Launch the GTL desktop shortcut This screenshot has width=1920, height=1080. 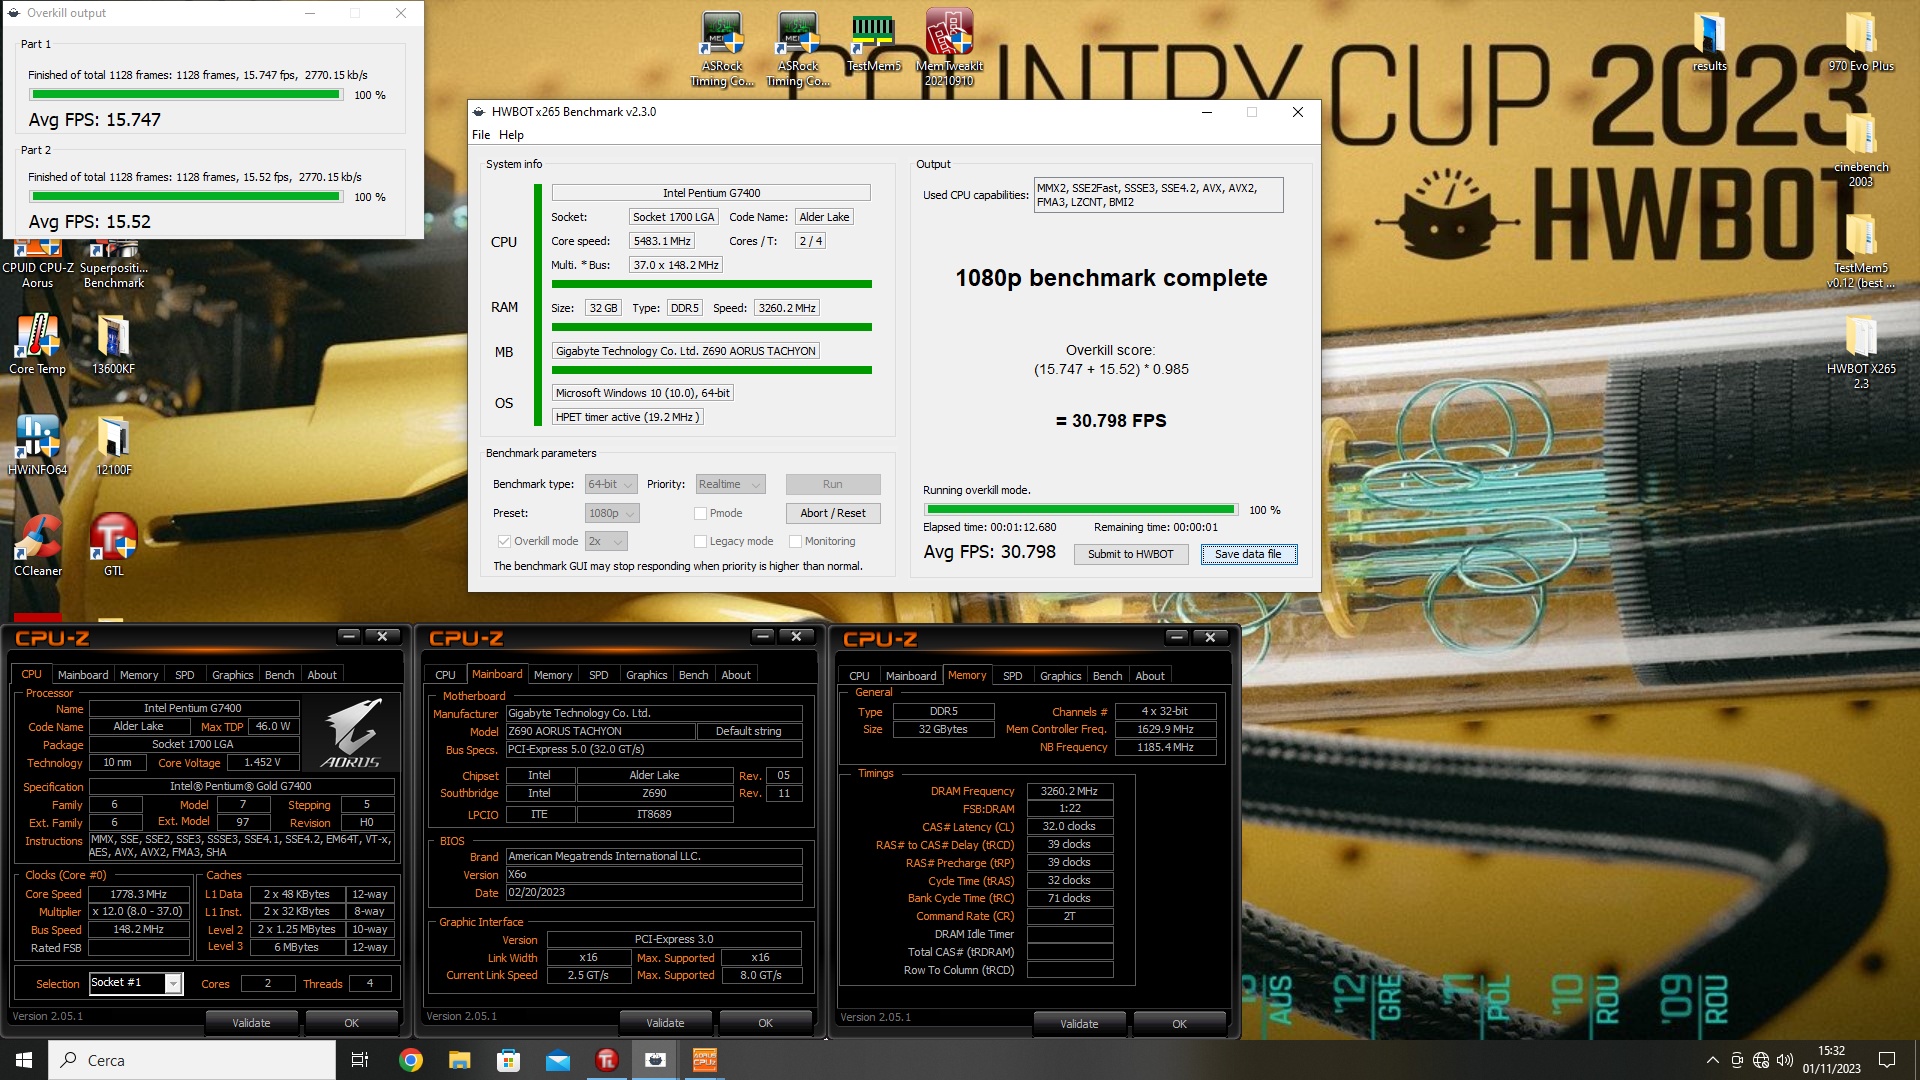[x=113, y=546]
